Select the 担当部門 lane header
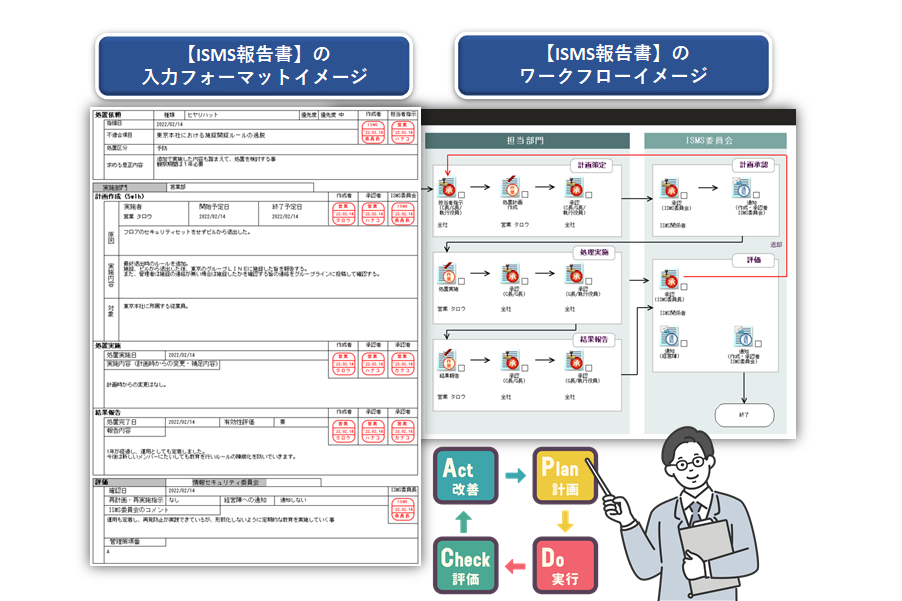Screen dimensions: 902x601 pos(527,142)
